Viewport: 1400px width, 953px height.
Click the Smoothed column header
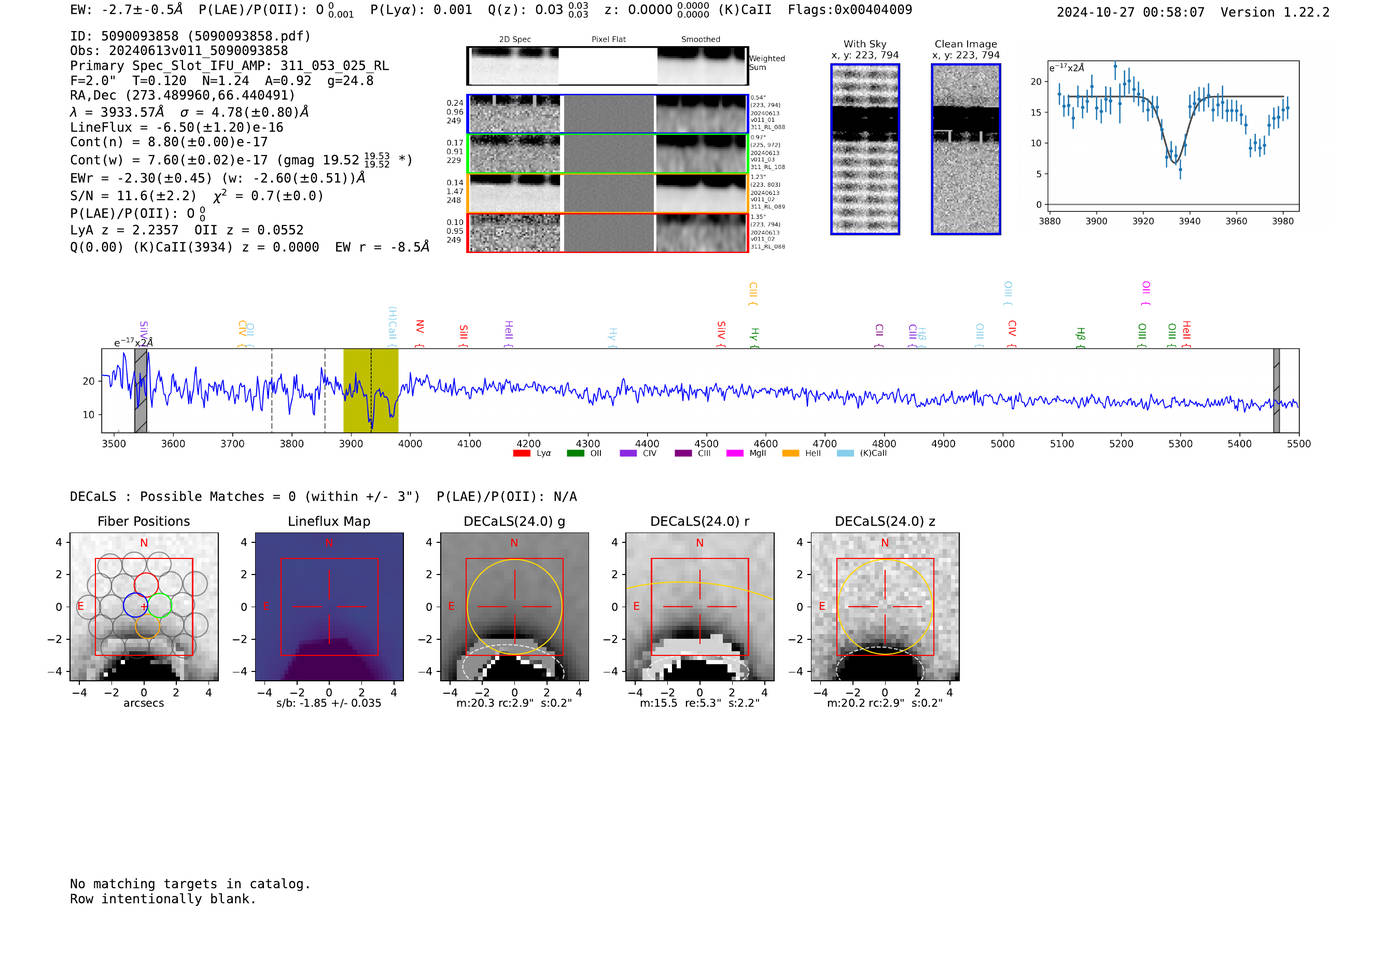(x=701, y=40)
